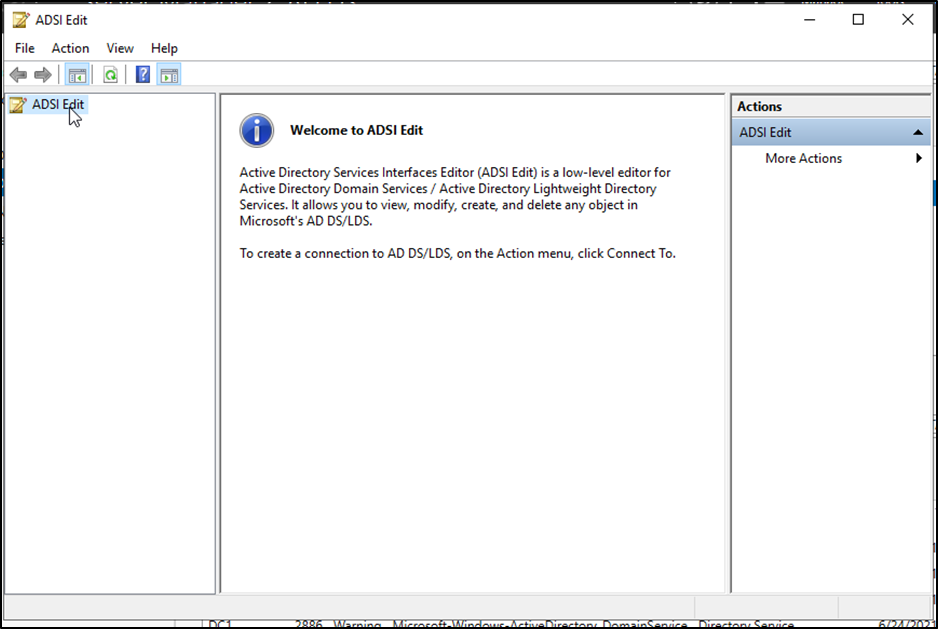Click the Forward arrow toolbar icon
The height and width of the screenshot is (629, 938).
click(42, 75)
